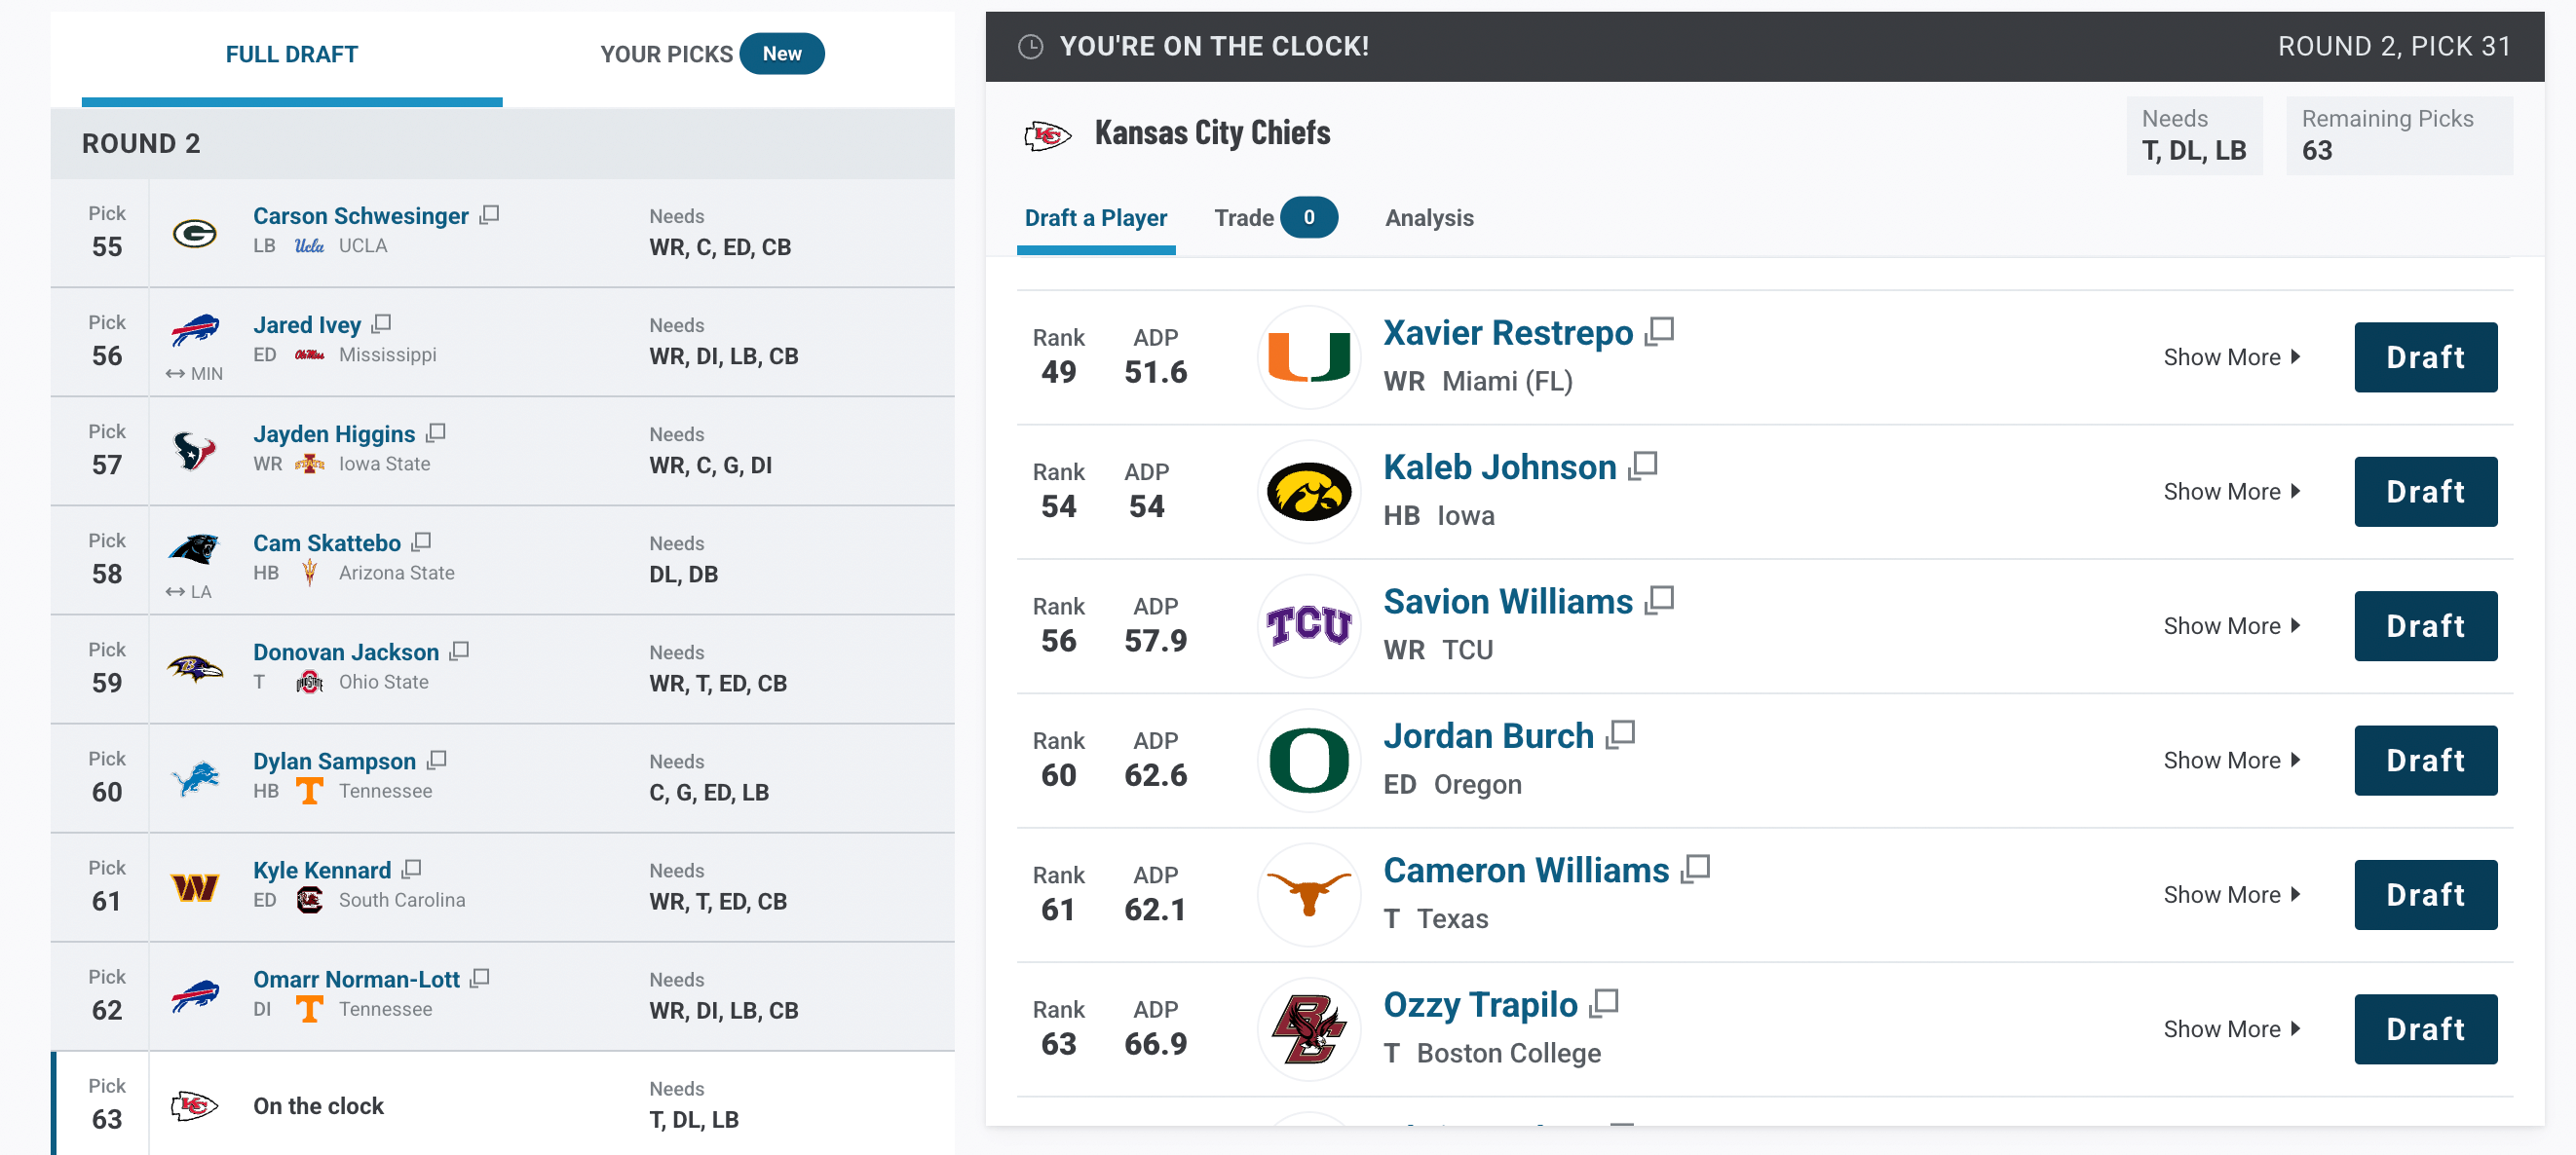
Task: Draft Ozzy Trapilo with Draft button
Action: [2425, 1029]
